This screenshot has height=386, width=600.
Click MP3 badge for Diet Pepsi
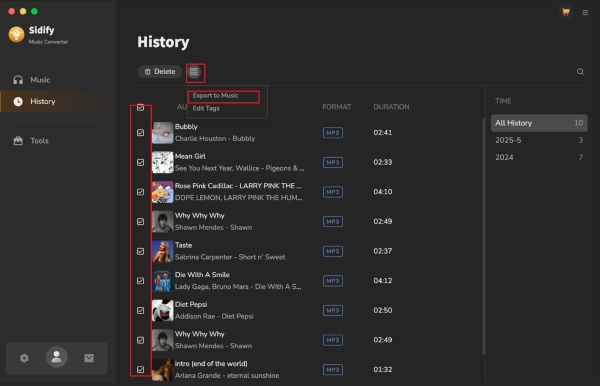333,310
